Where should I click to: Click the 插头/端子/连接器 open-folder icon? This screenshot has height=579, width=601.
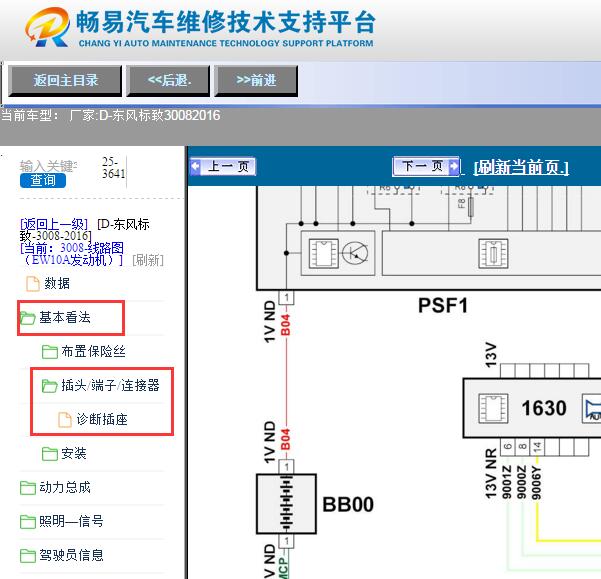click(x=50, y=385)
